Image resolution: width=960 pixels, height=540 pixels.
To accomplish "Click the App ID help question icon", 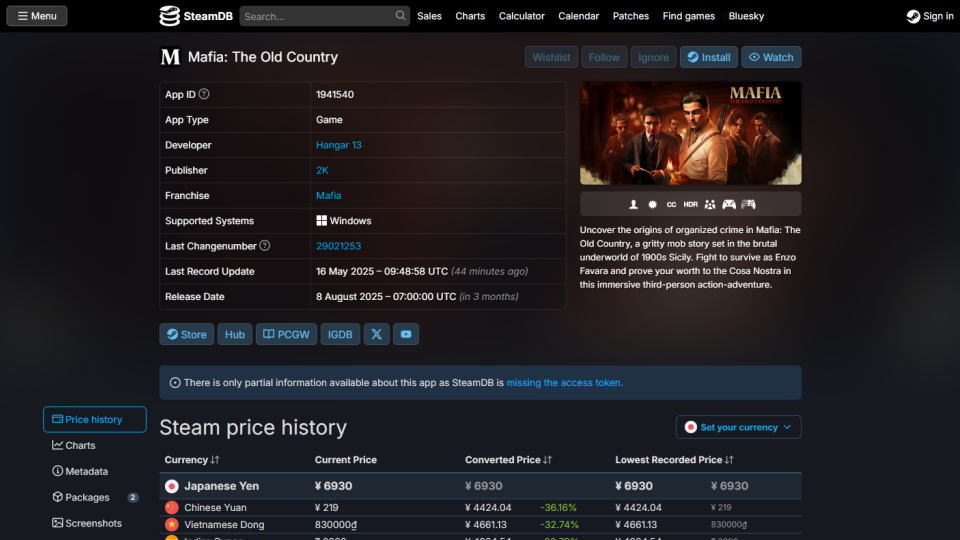I will (x=204, y=94).
